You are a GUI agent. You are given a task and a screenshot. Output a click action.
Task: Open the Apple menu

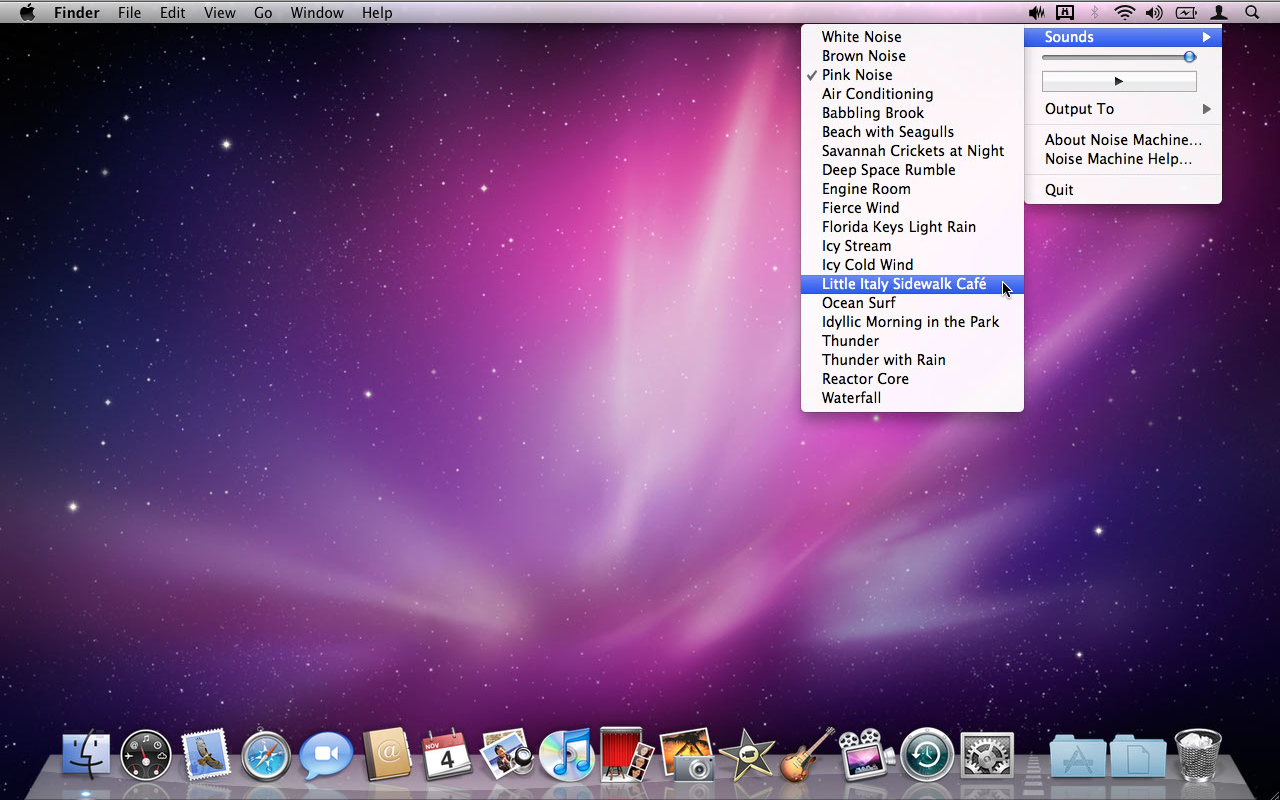coord(27,12)
